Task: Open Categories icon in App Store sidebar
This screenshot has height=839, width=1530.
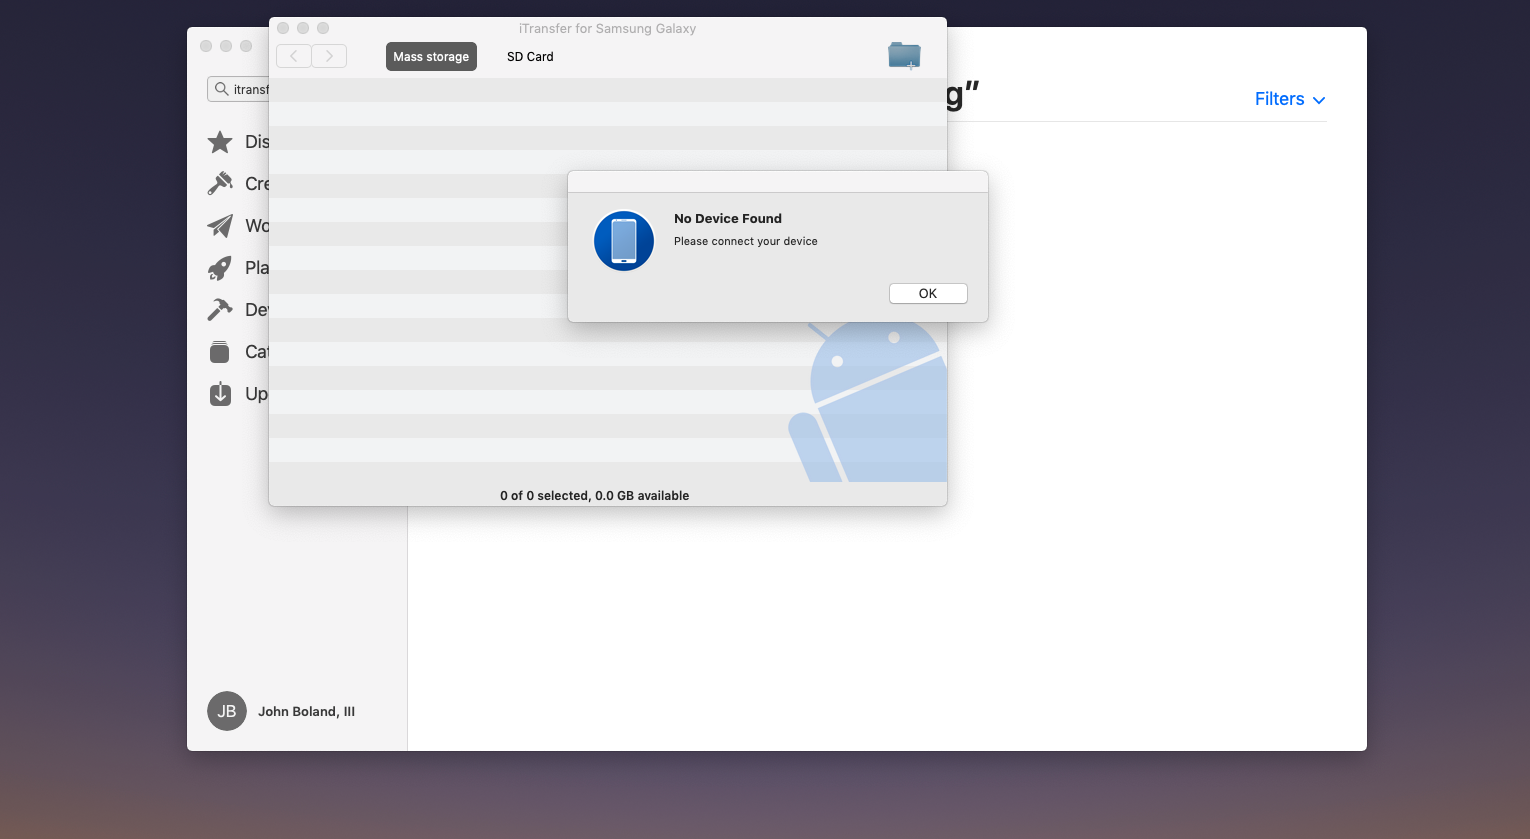Action: pyautogui.click(x=220, y=352)
